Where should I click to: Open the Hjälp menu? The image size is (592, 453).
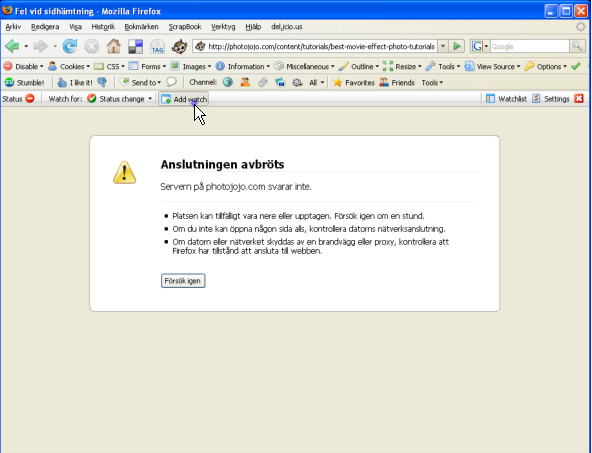pyautogui.click(x=253, y=27)
